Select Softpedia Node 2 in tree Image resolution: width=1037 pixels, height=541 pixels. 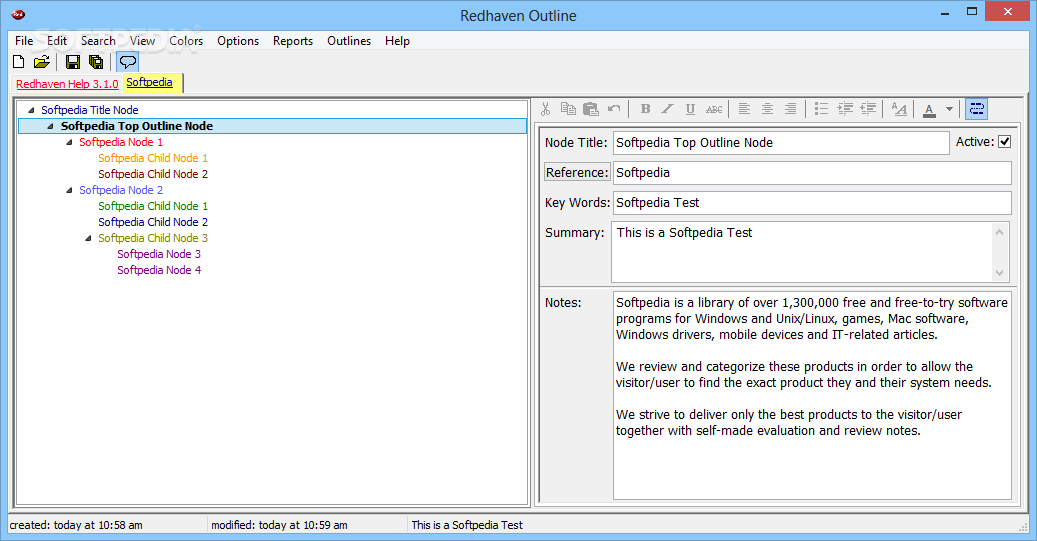coord(121,190)
